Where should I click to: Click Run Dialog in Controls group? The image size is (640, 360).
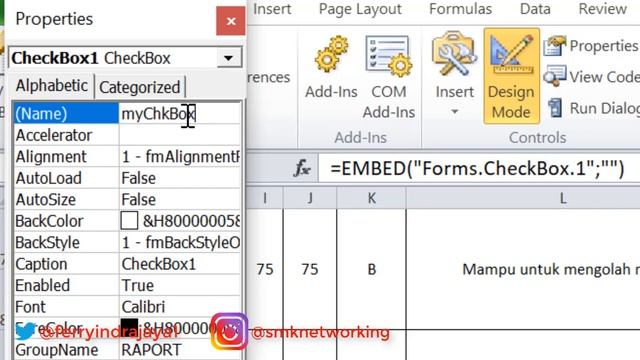pyautogui.click(x=593, y=108)
